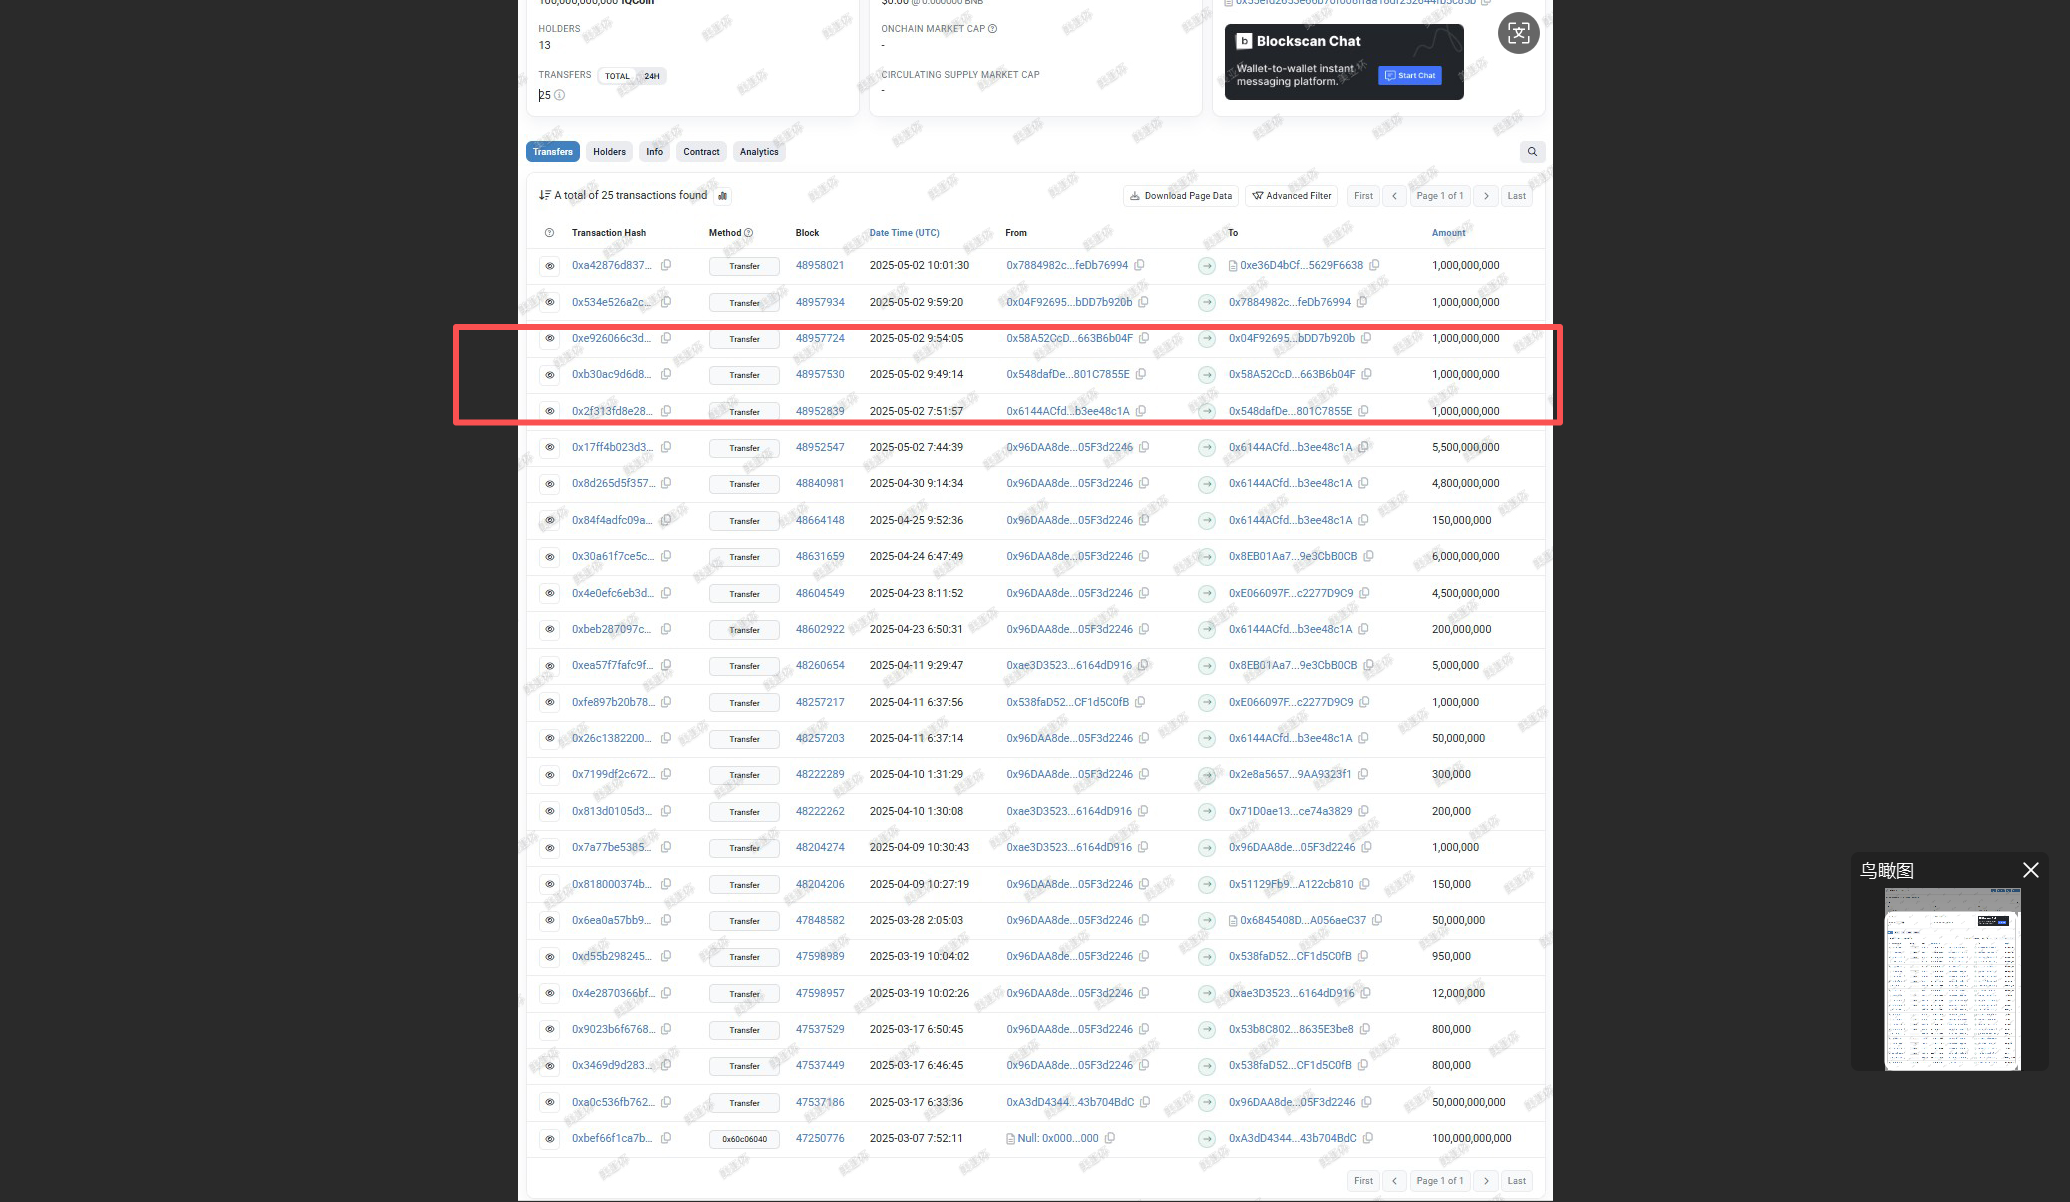Open block 48957530 link

click(820, 374)
